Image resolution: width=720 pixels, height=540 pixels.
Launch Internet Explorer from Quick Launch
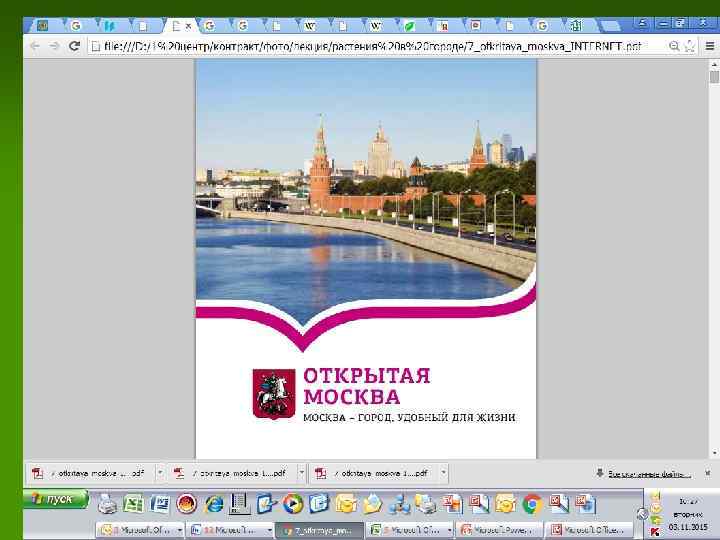pos(214,505)
